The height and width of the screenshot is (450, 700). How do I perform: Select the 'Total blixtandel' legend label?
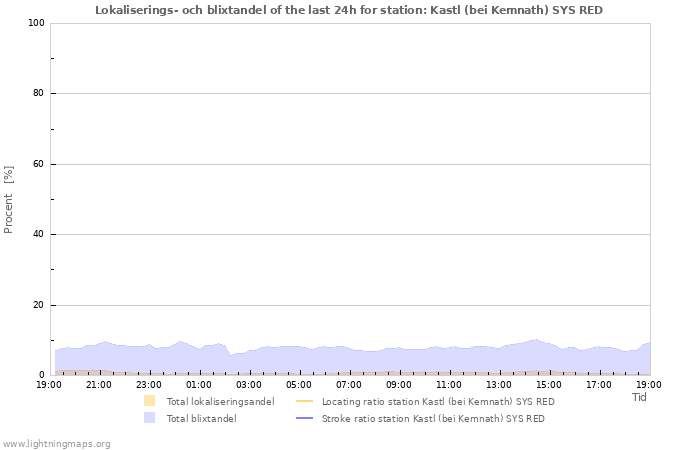tap(201, 418)
